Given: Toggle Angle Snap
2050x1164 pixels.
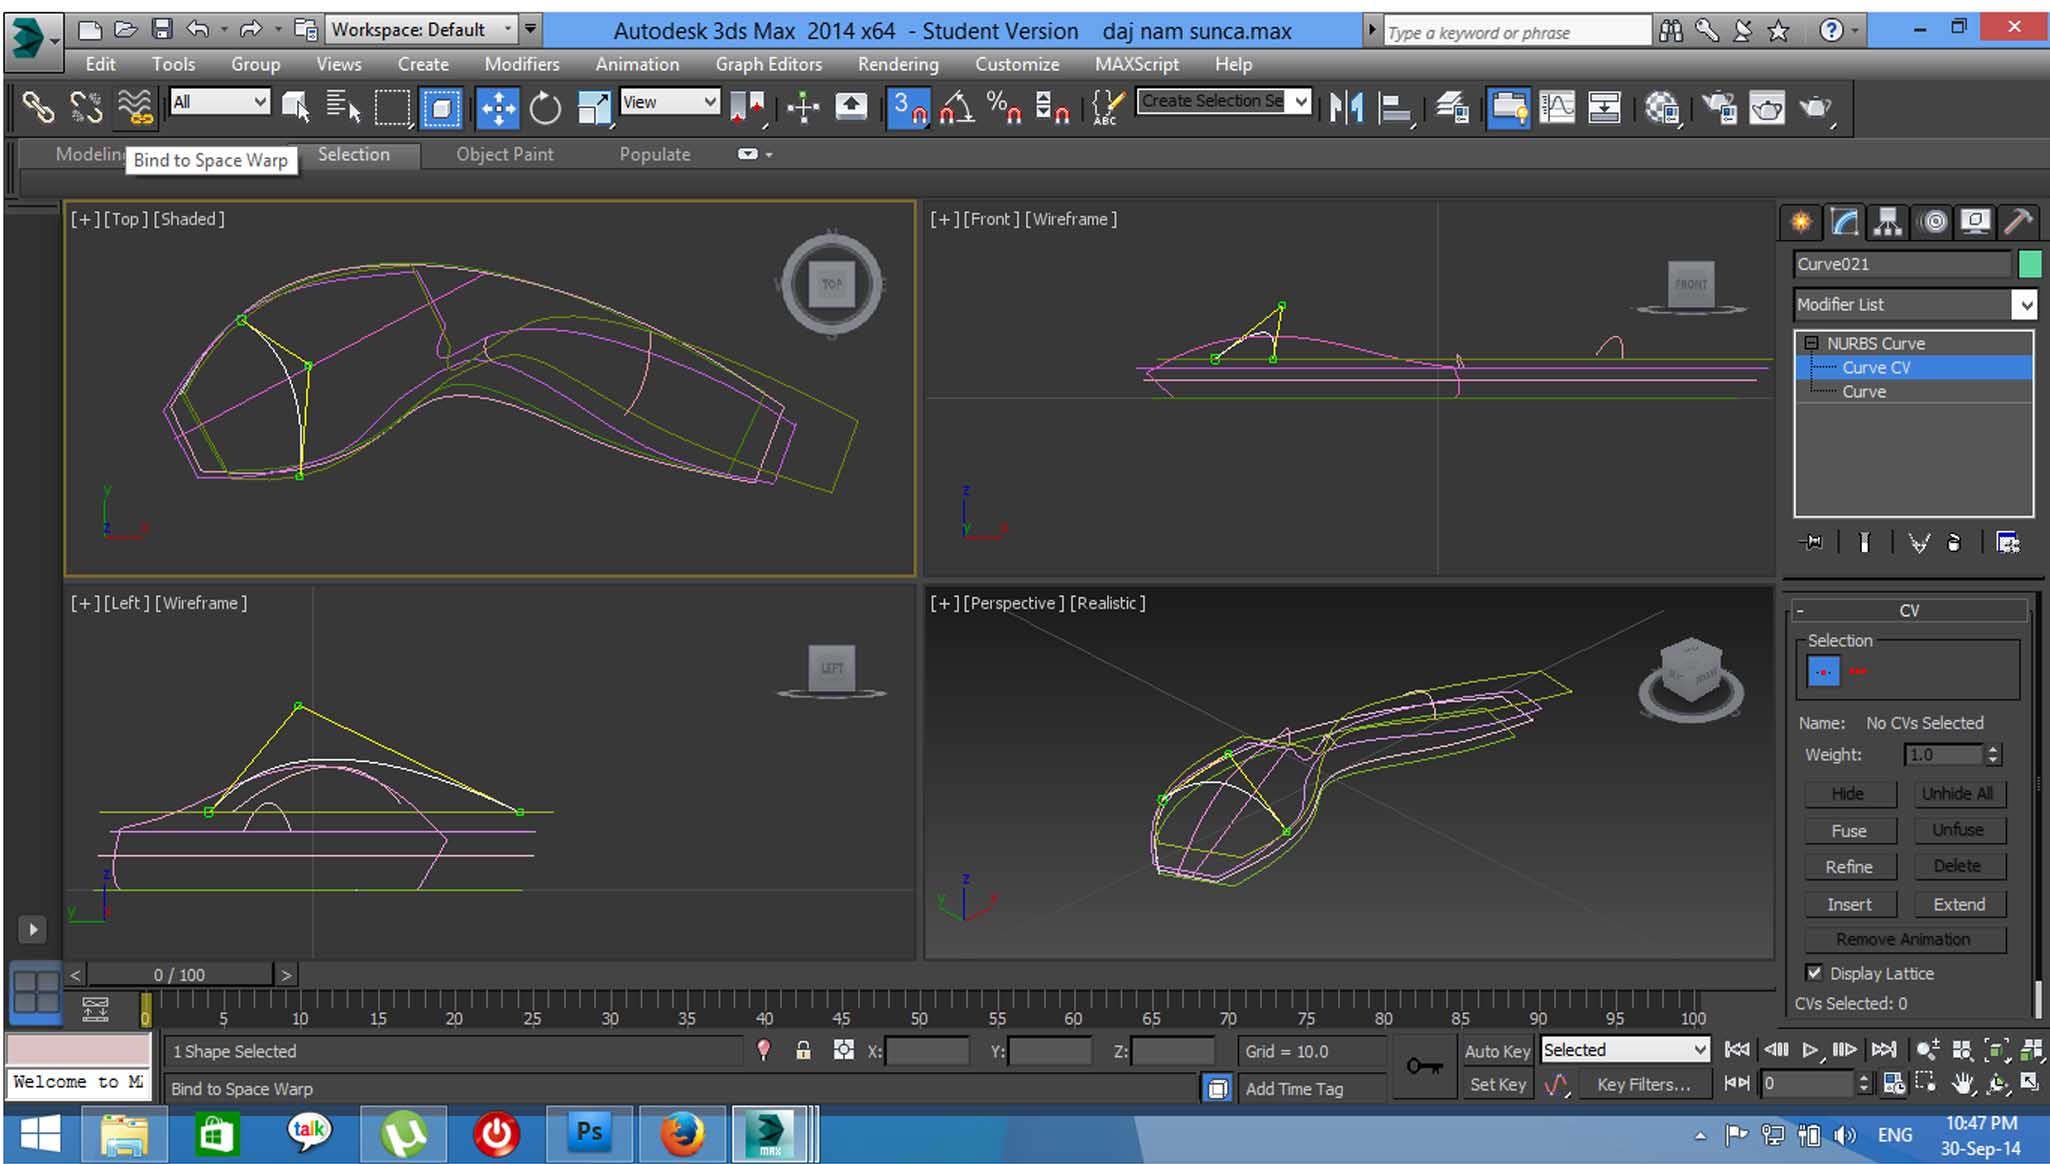Looking at the screenshot, I should tap(957, 107).
